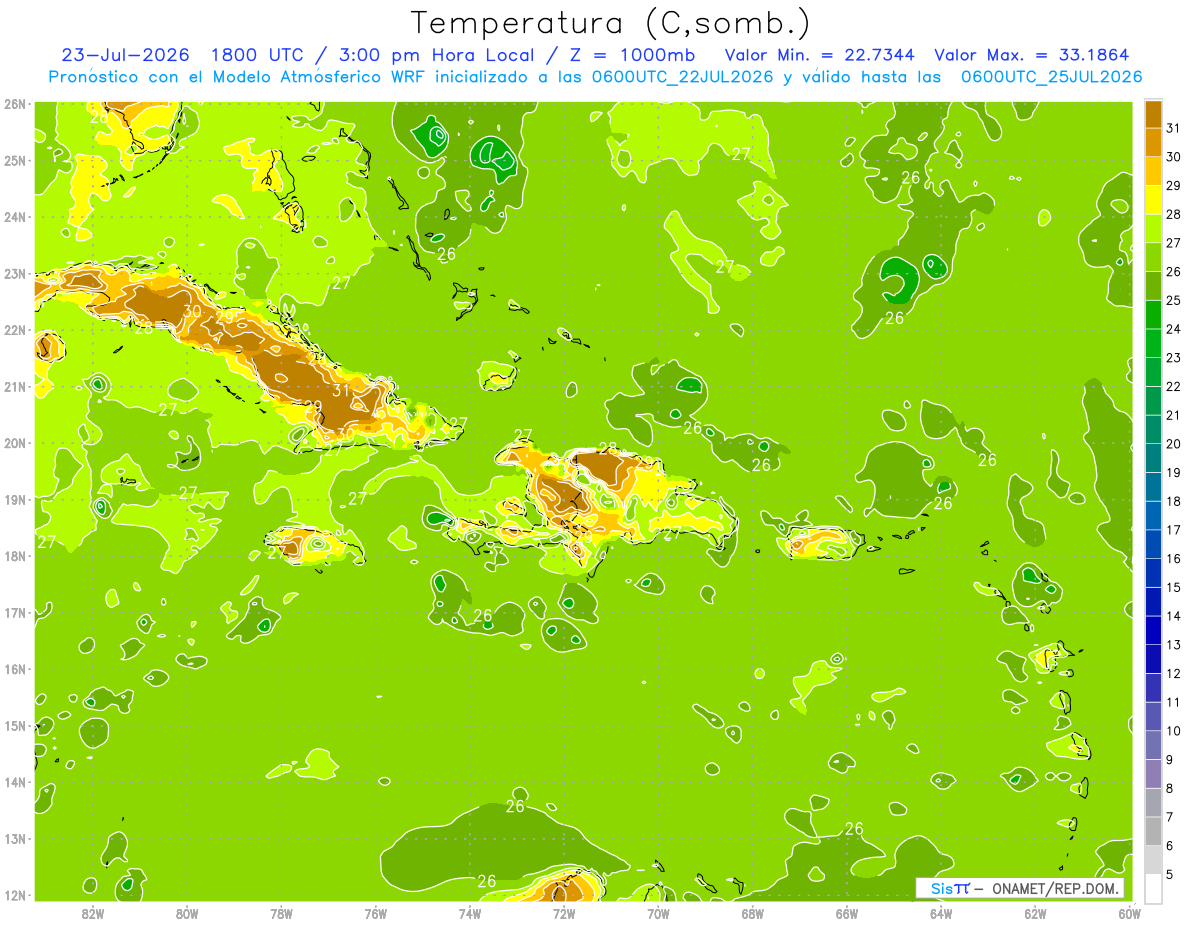Image resolution: width=1200 pixels, height=927 pixels.
Task: Click the color bar label '10'
Action: pyautogui.click(x=1174, y=730)
